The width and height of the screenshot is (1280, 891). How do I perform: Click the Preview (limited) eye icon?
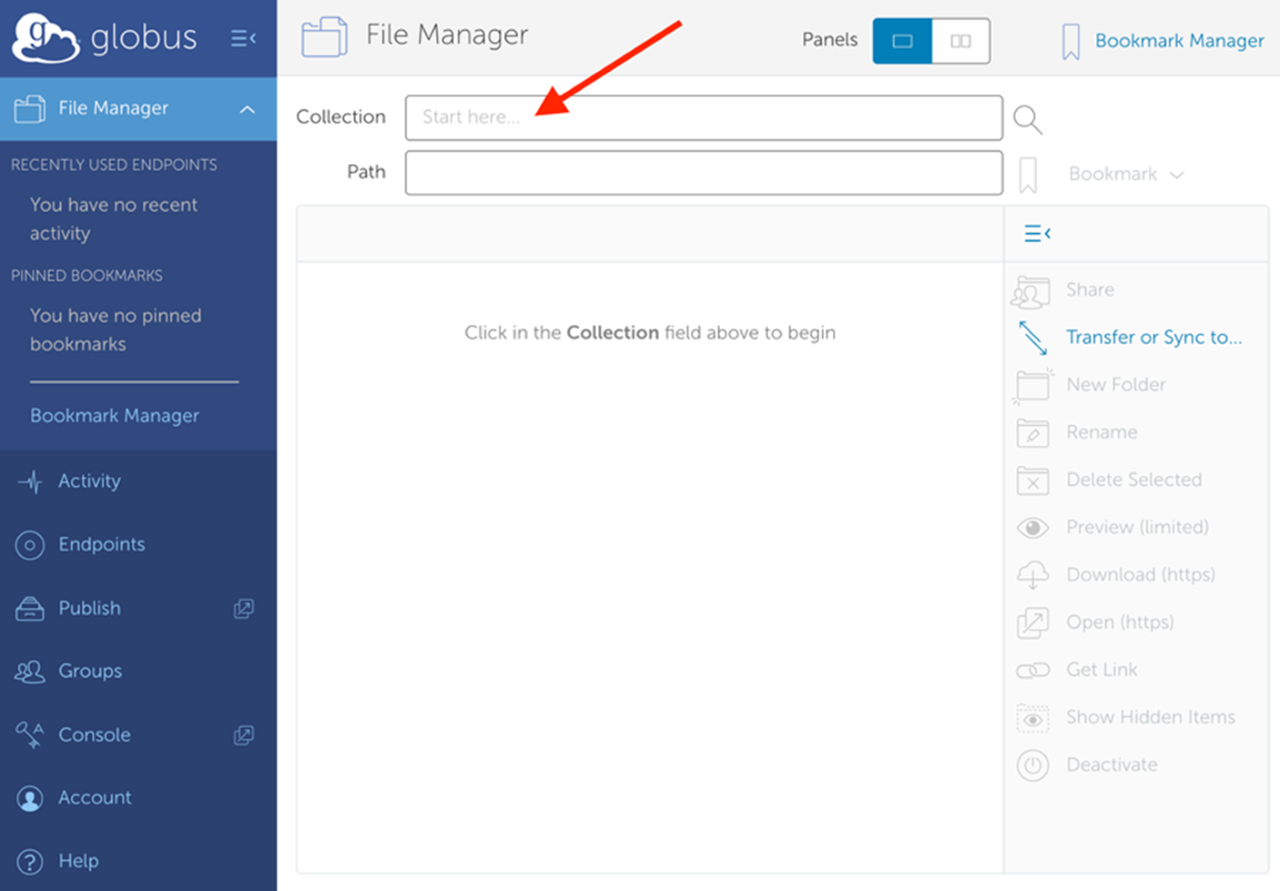(x=1032, y=527)
